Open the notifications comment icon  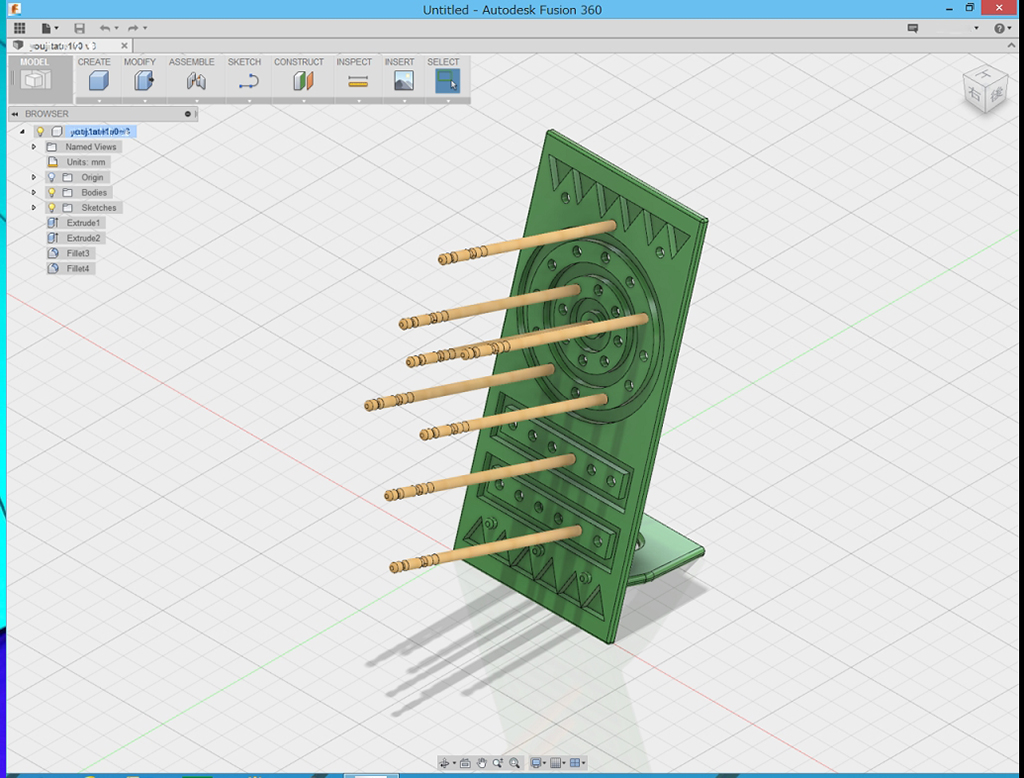coord(913,28)
